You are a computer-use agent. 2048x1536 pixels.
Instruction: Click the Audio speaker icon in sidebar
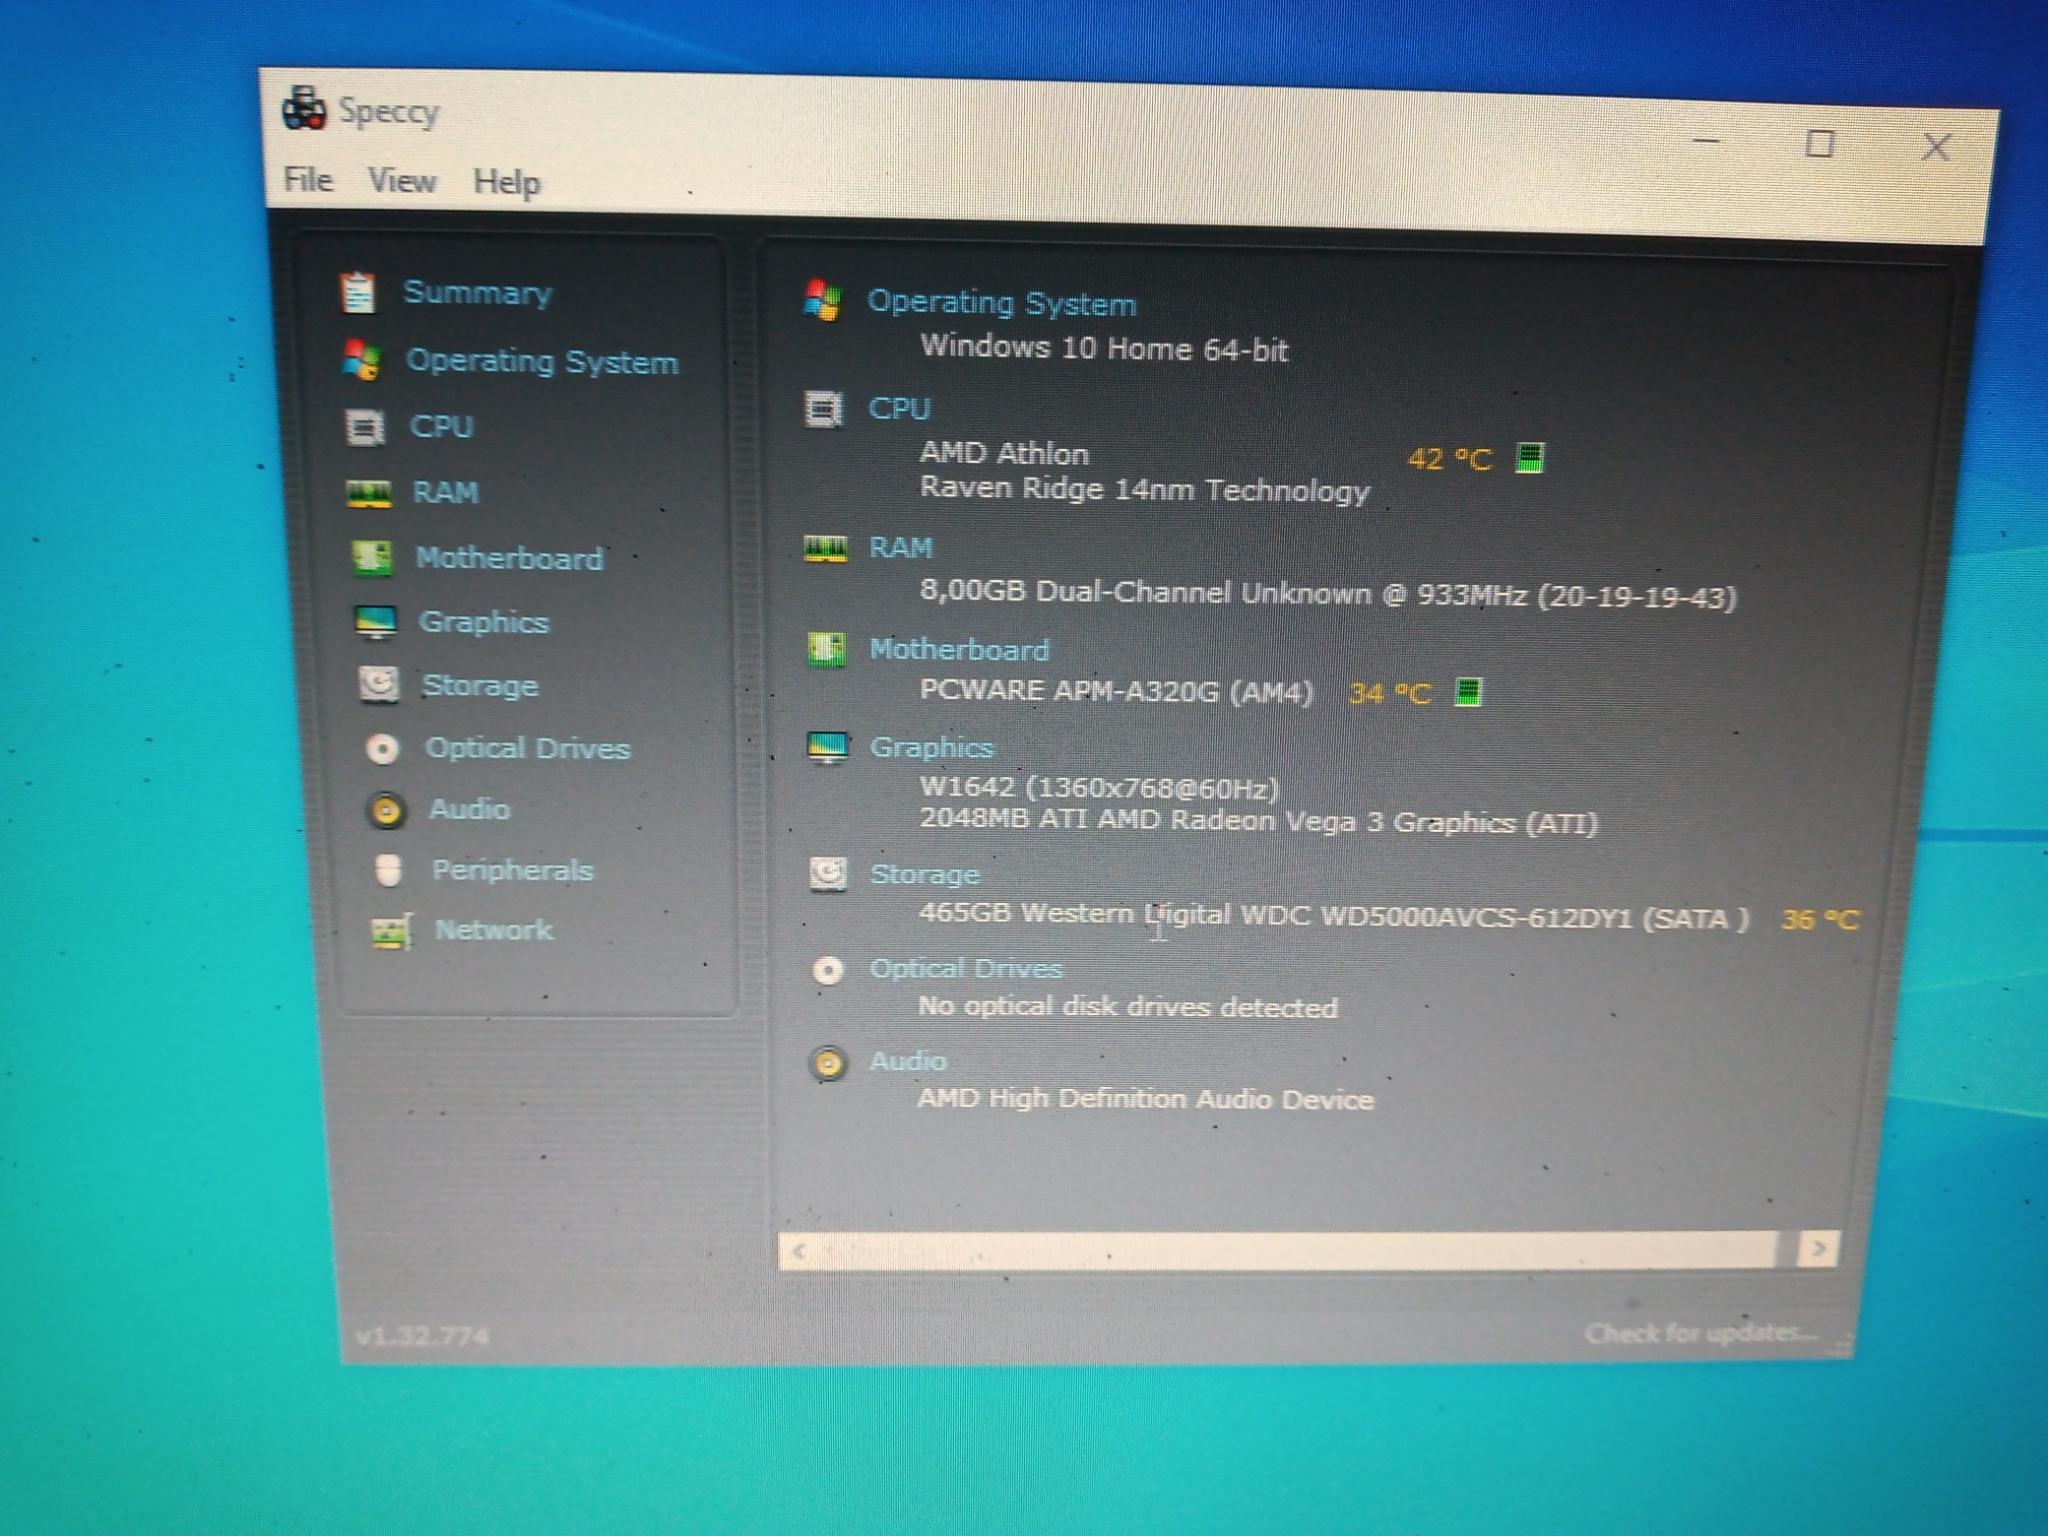(386, 810)
